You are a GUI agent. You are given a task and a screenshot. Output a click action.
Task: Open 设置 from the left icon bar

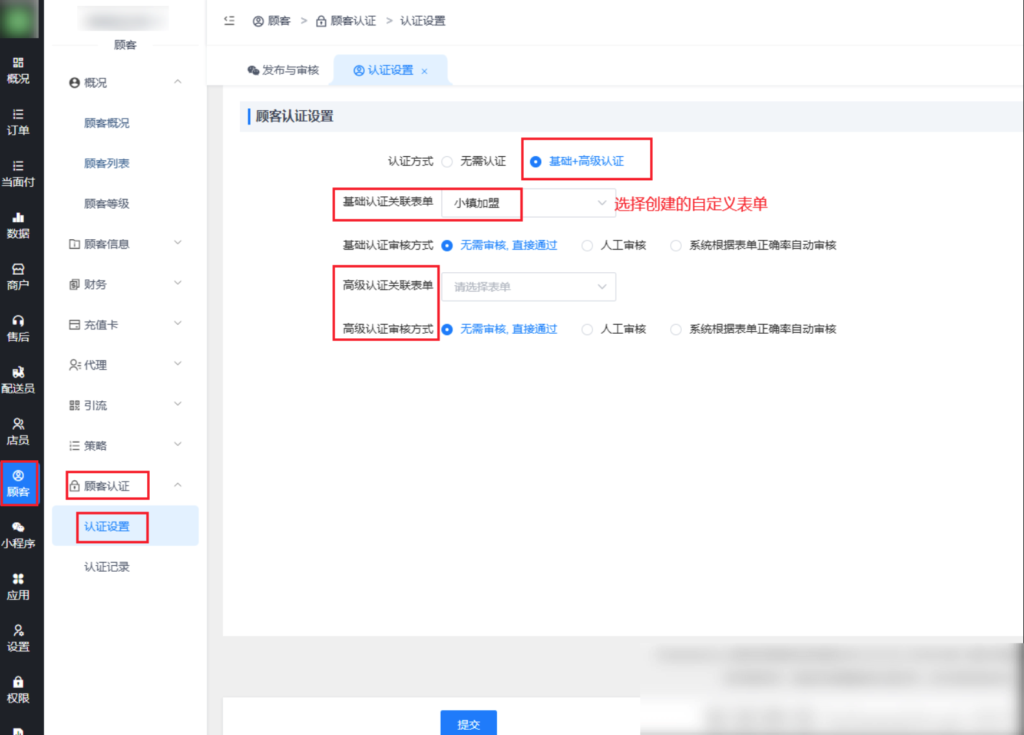click(20, 640)
